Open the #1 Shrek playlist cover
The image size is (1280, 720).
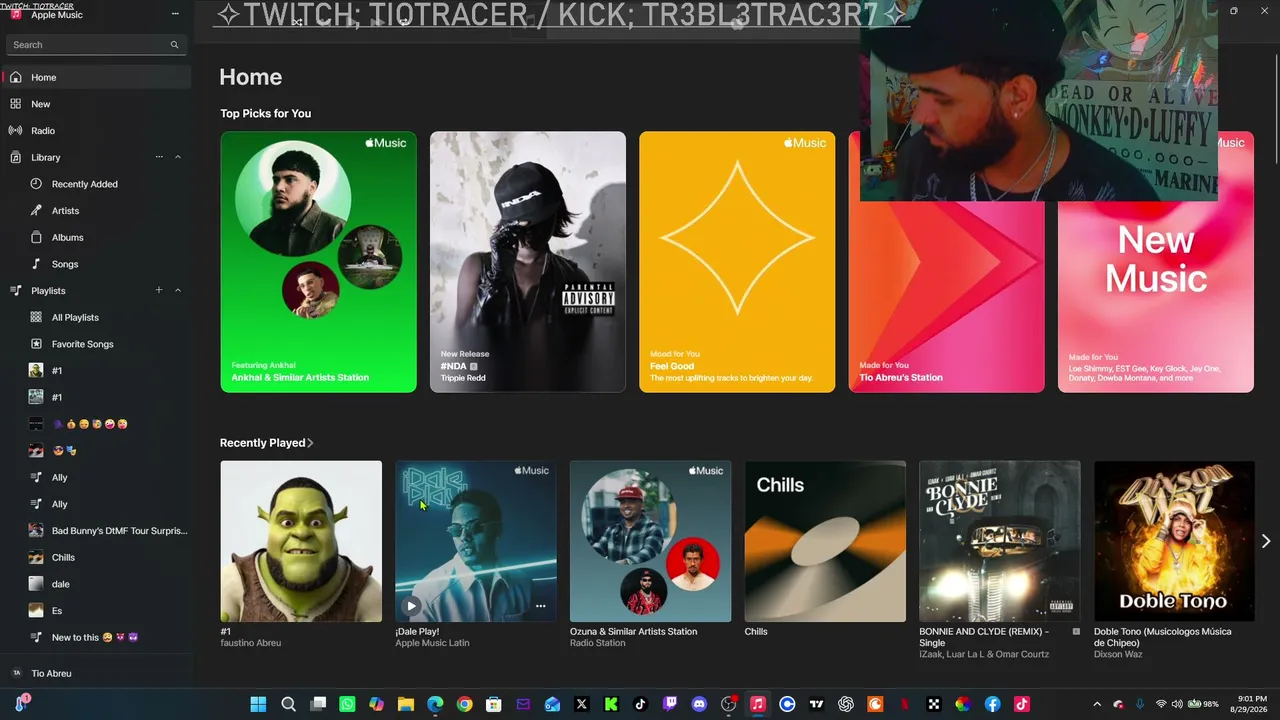coord(301,541)
